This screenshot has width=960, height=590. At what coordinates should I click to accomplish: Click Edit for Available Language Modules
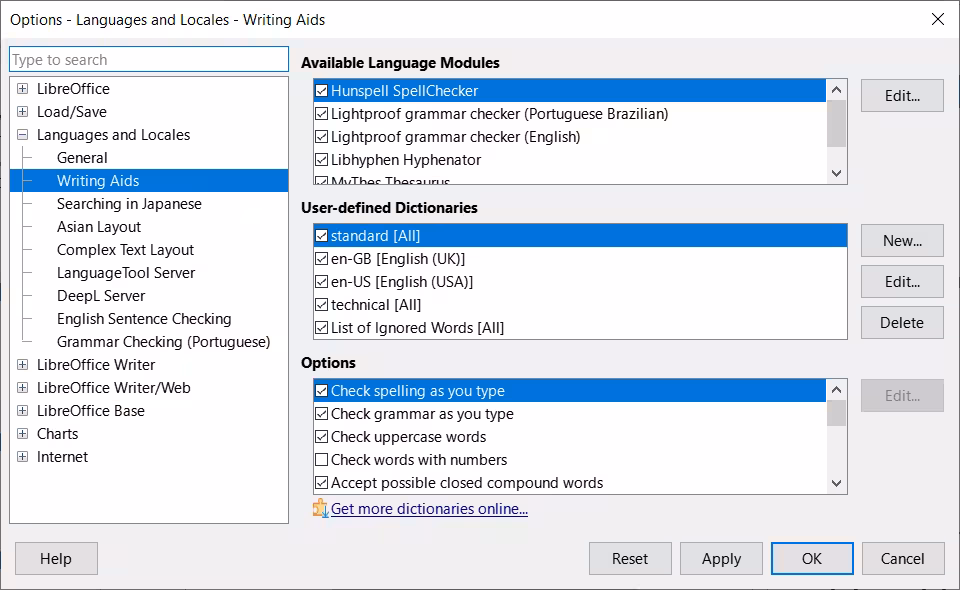(x=902, y=95)
